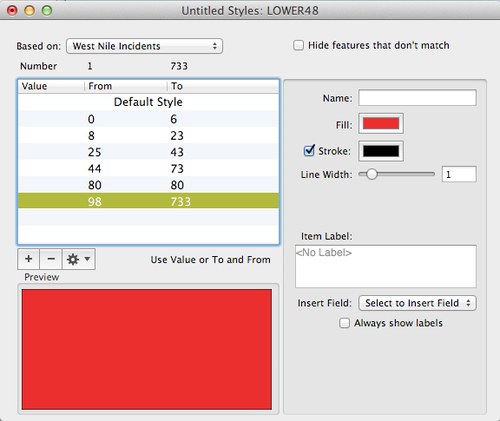This screenshot has height=421, width=500.
Task: Enable Always show labels checkbox
Action: tap(344, 323)
